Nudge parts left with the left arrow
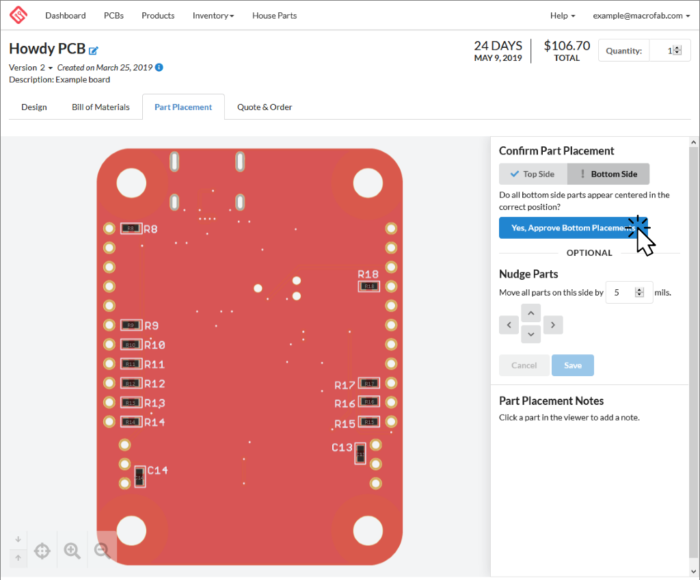 pos(510,325)
